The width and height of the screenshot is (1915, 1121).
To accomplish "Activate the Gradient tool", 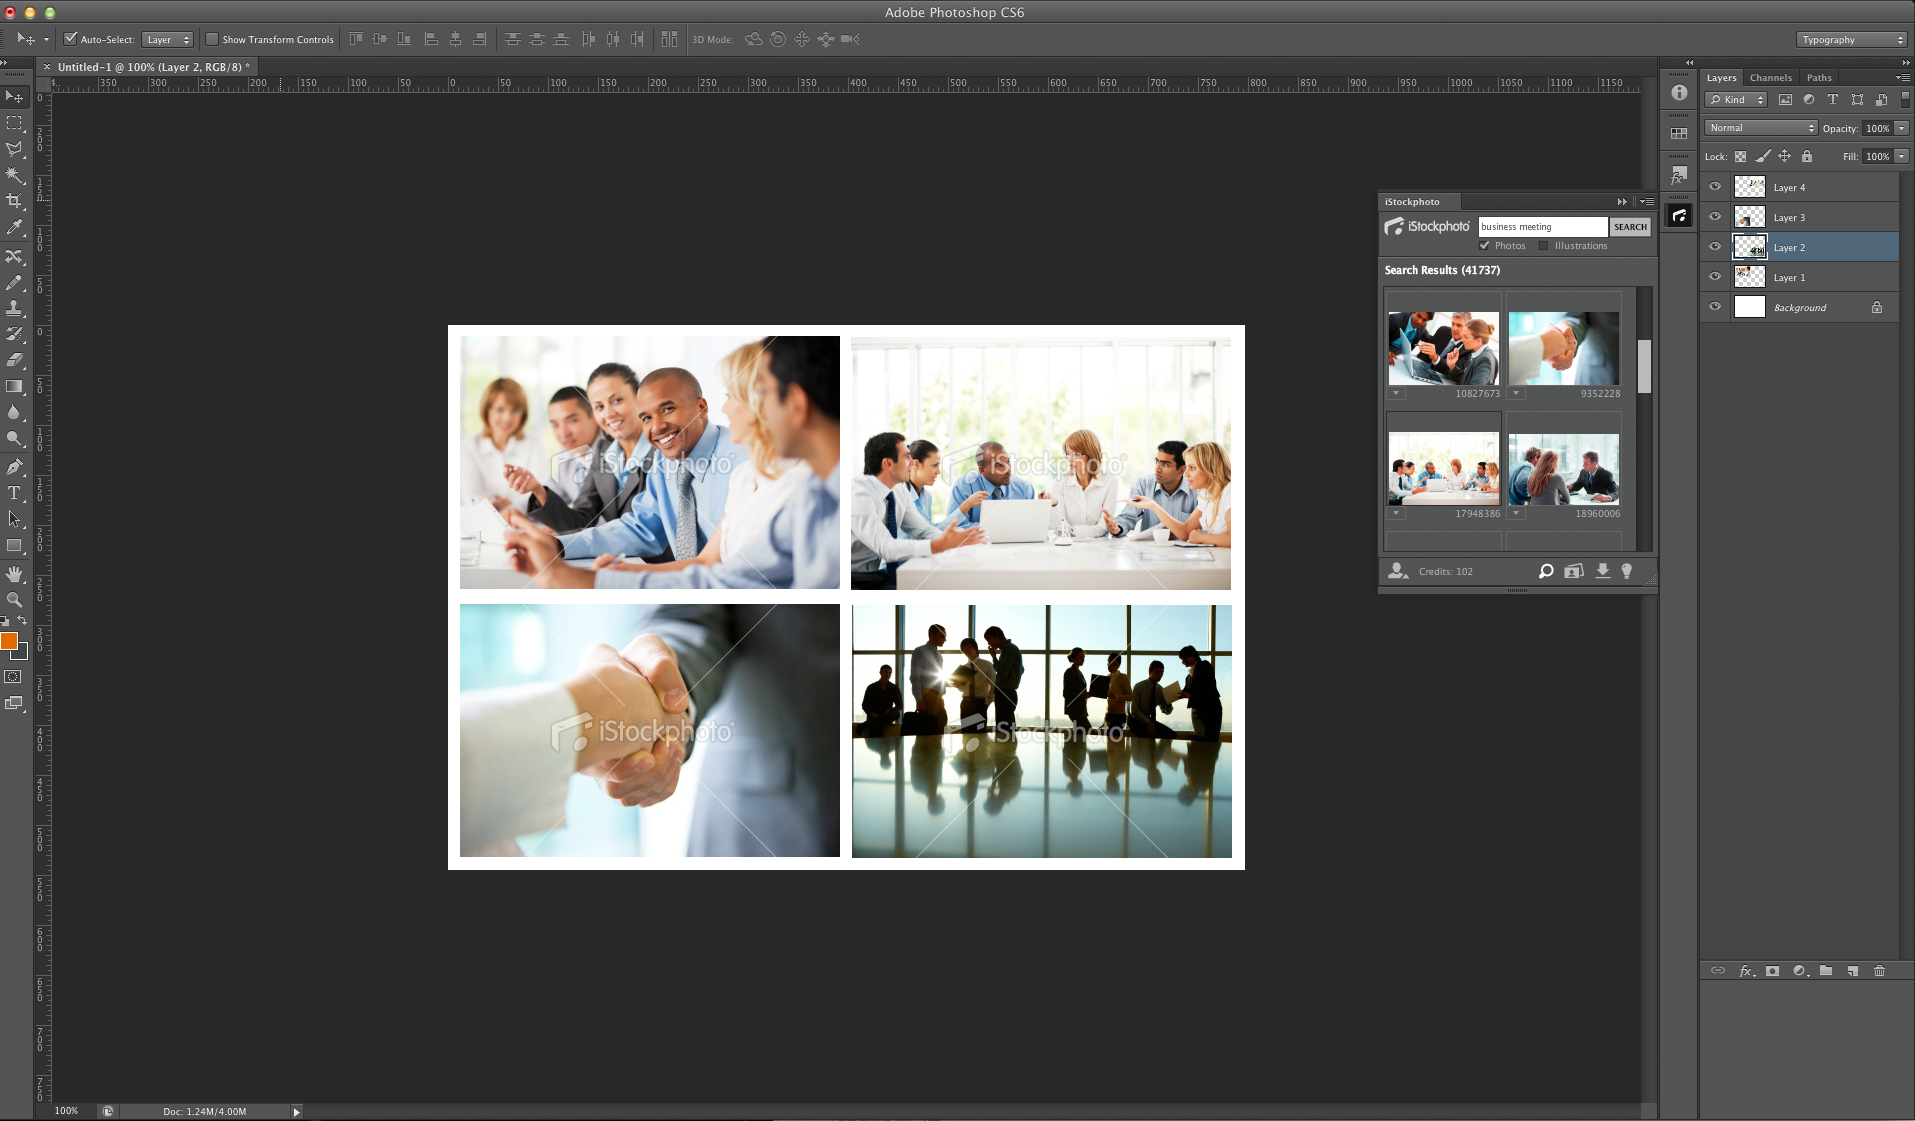I will [x=14, y=388].
